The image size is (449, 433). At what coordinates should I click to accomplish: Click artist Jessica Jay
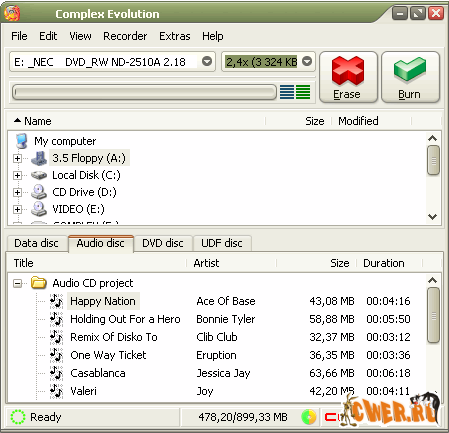click(223, 373)
